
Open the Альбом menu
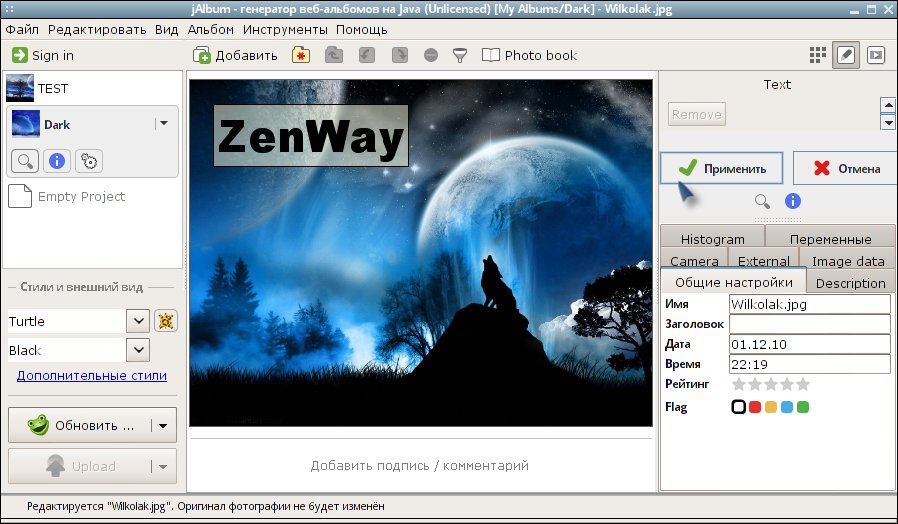(x=211, y=30)
